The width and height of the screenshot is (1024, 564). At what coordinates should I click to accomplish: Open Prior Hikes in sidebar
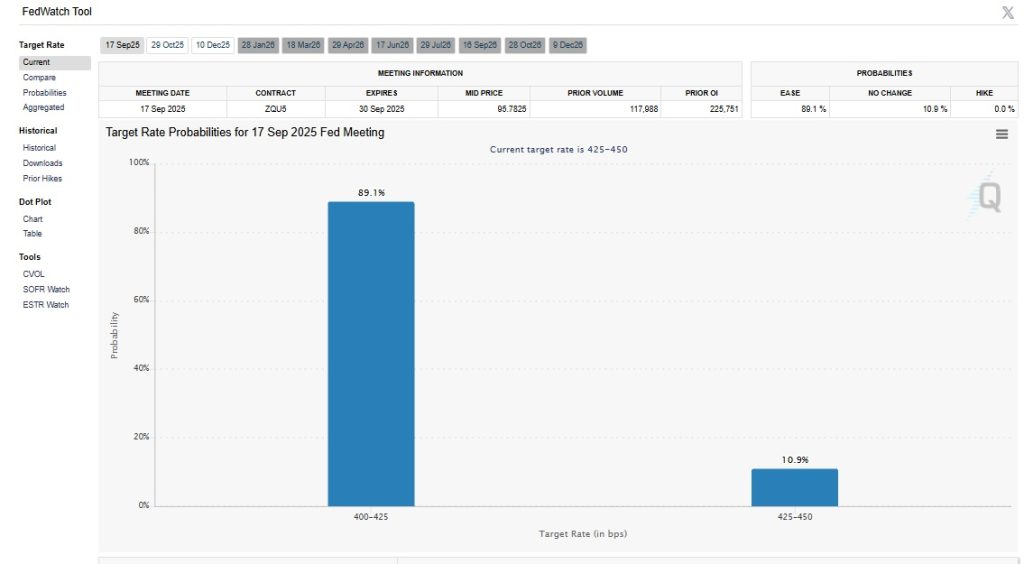(42, 178)
